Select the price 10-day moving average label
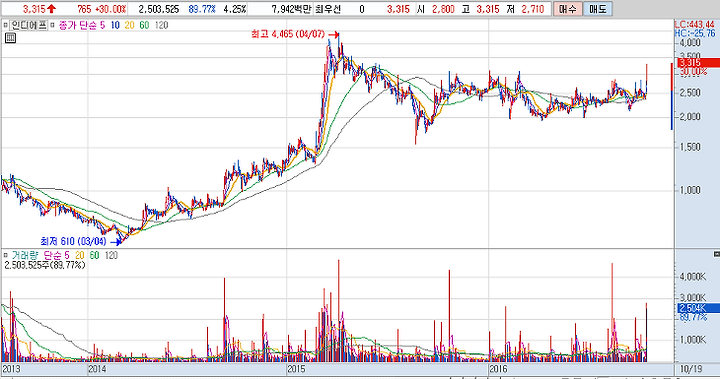Screen dimensions: 720x379 pyautogui.click(x=115, y=25)
